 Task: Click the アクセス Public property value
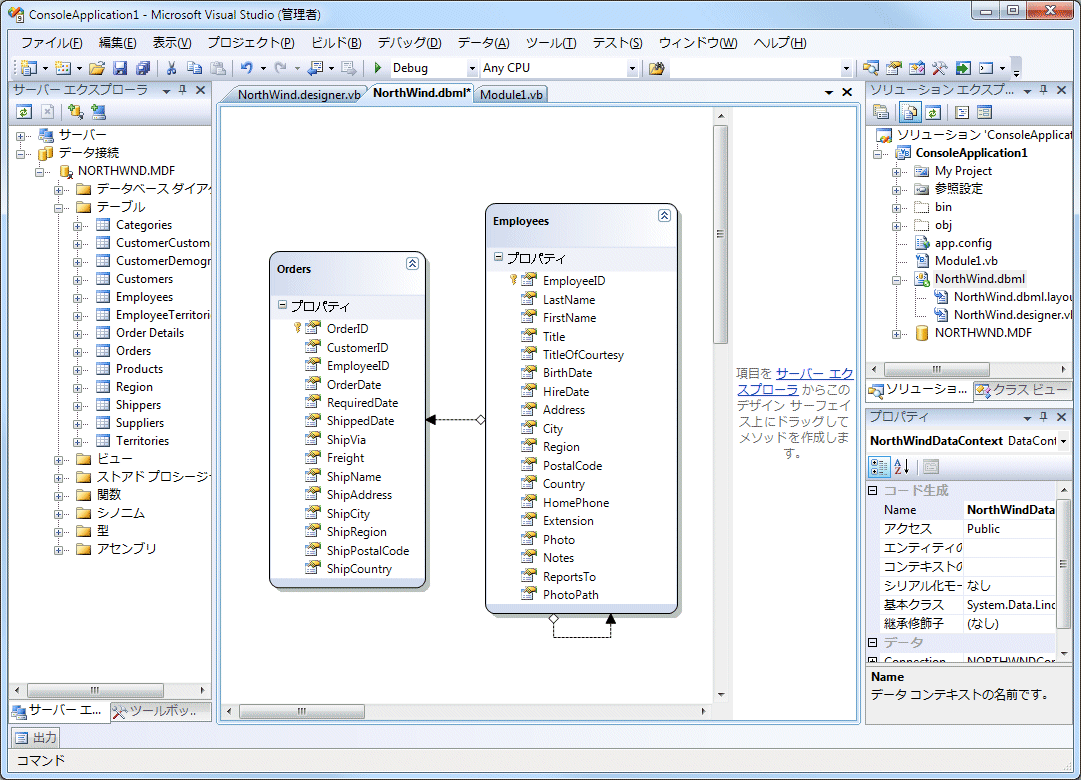coord(1010,528)
